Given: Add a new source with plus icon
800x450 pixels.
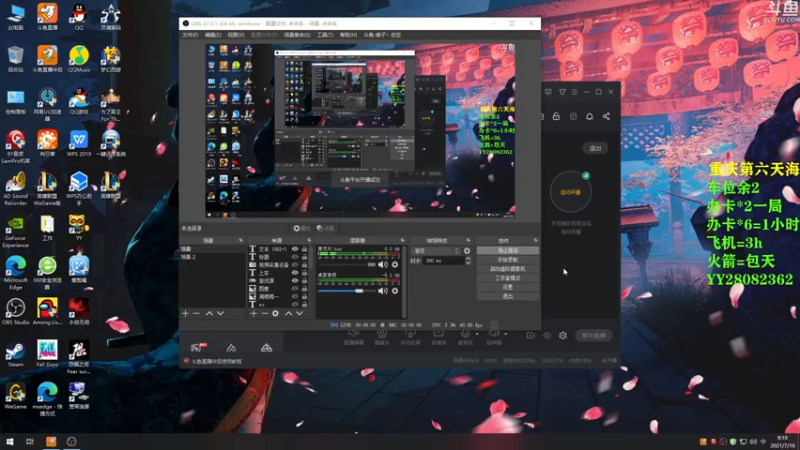Looking at the screenshot, I should [254, 313].
